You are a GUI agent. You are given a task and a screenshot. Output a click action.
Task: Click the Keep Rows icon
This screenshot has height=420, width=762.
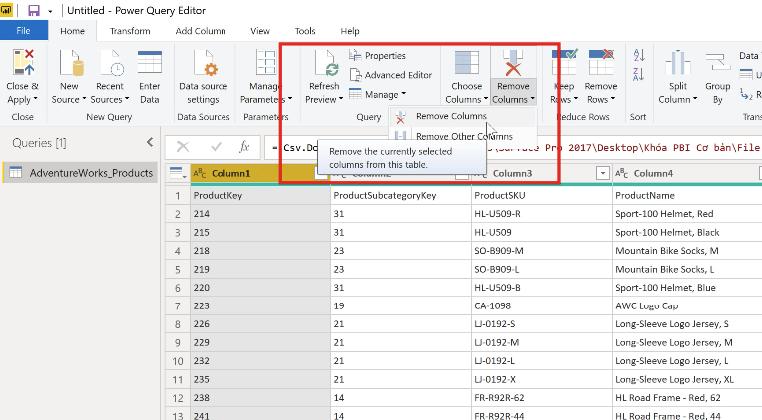[x=564, y=61]
